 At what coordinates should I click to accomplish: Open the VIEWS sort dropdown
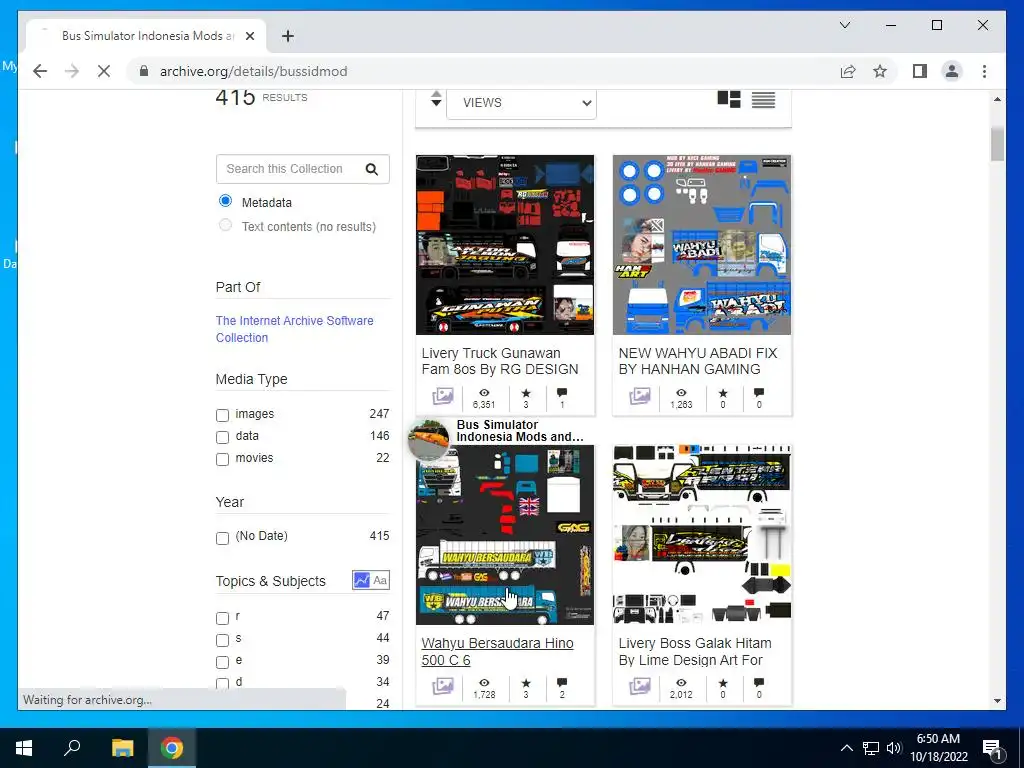coord(521,103)
